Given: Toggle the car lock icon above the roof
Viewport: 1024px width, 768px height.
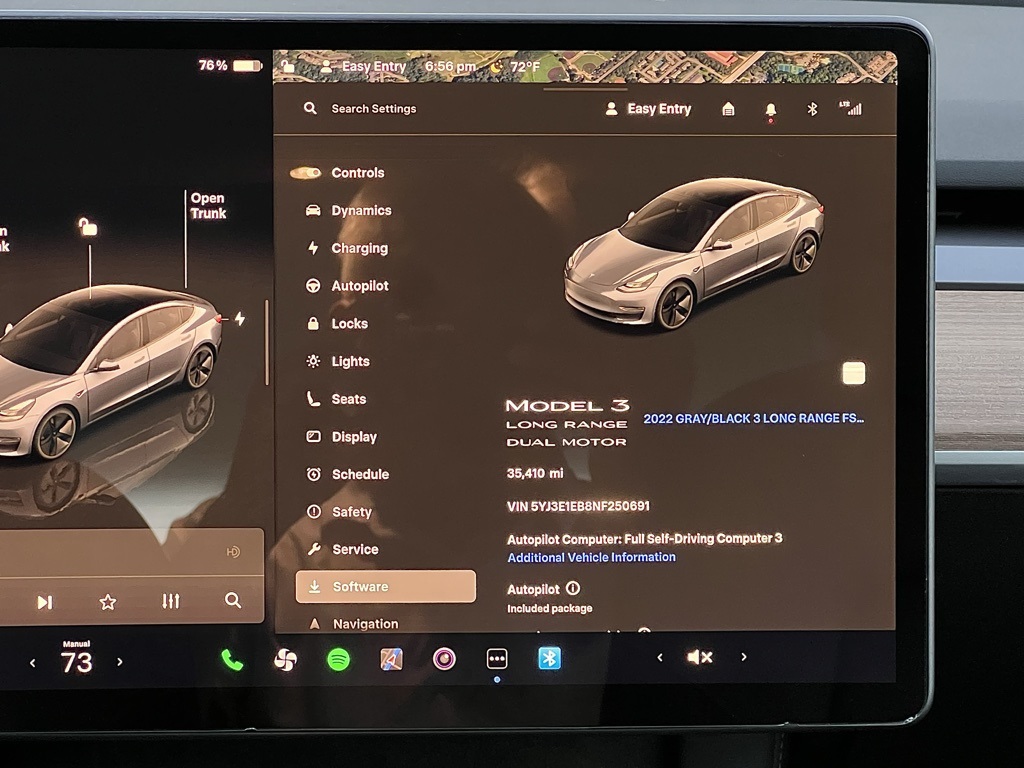Looking at the screenshot, I should pyautogui.click(x=89, y=228).
